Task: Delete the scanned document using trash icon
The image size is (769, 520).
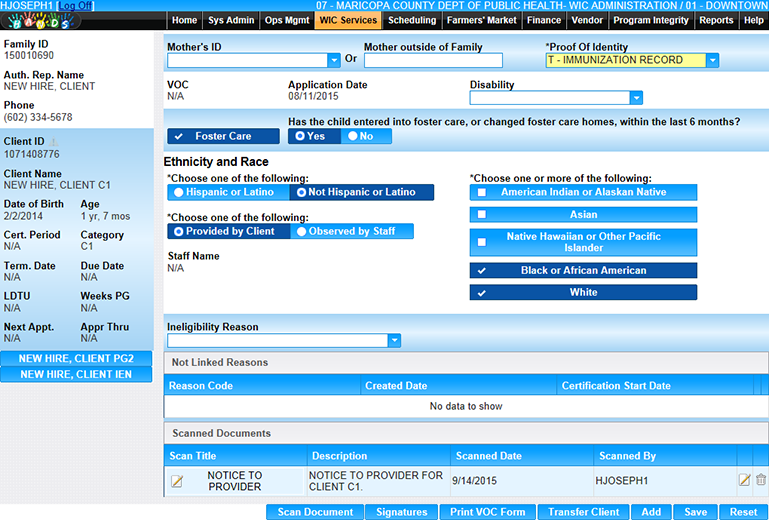Action: pyautogui.click(x=761, y=481)
